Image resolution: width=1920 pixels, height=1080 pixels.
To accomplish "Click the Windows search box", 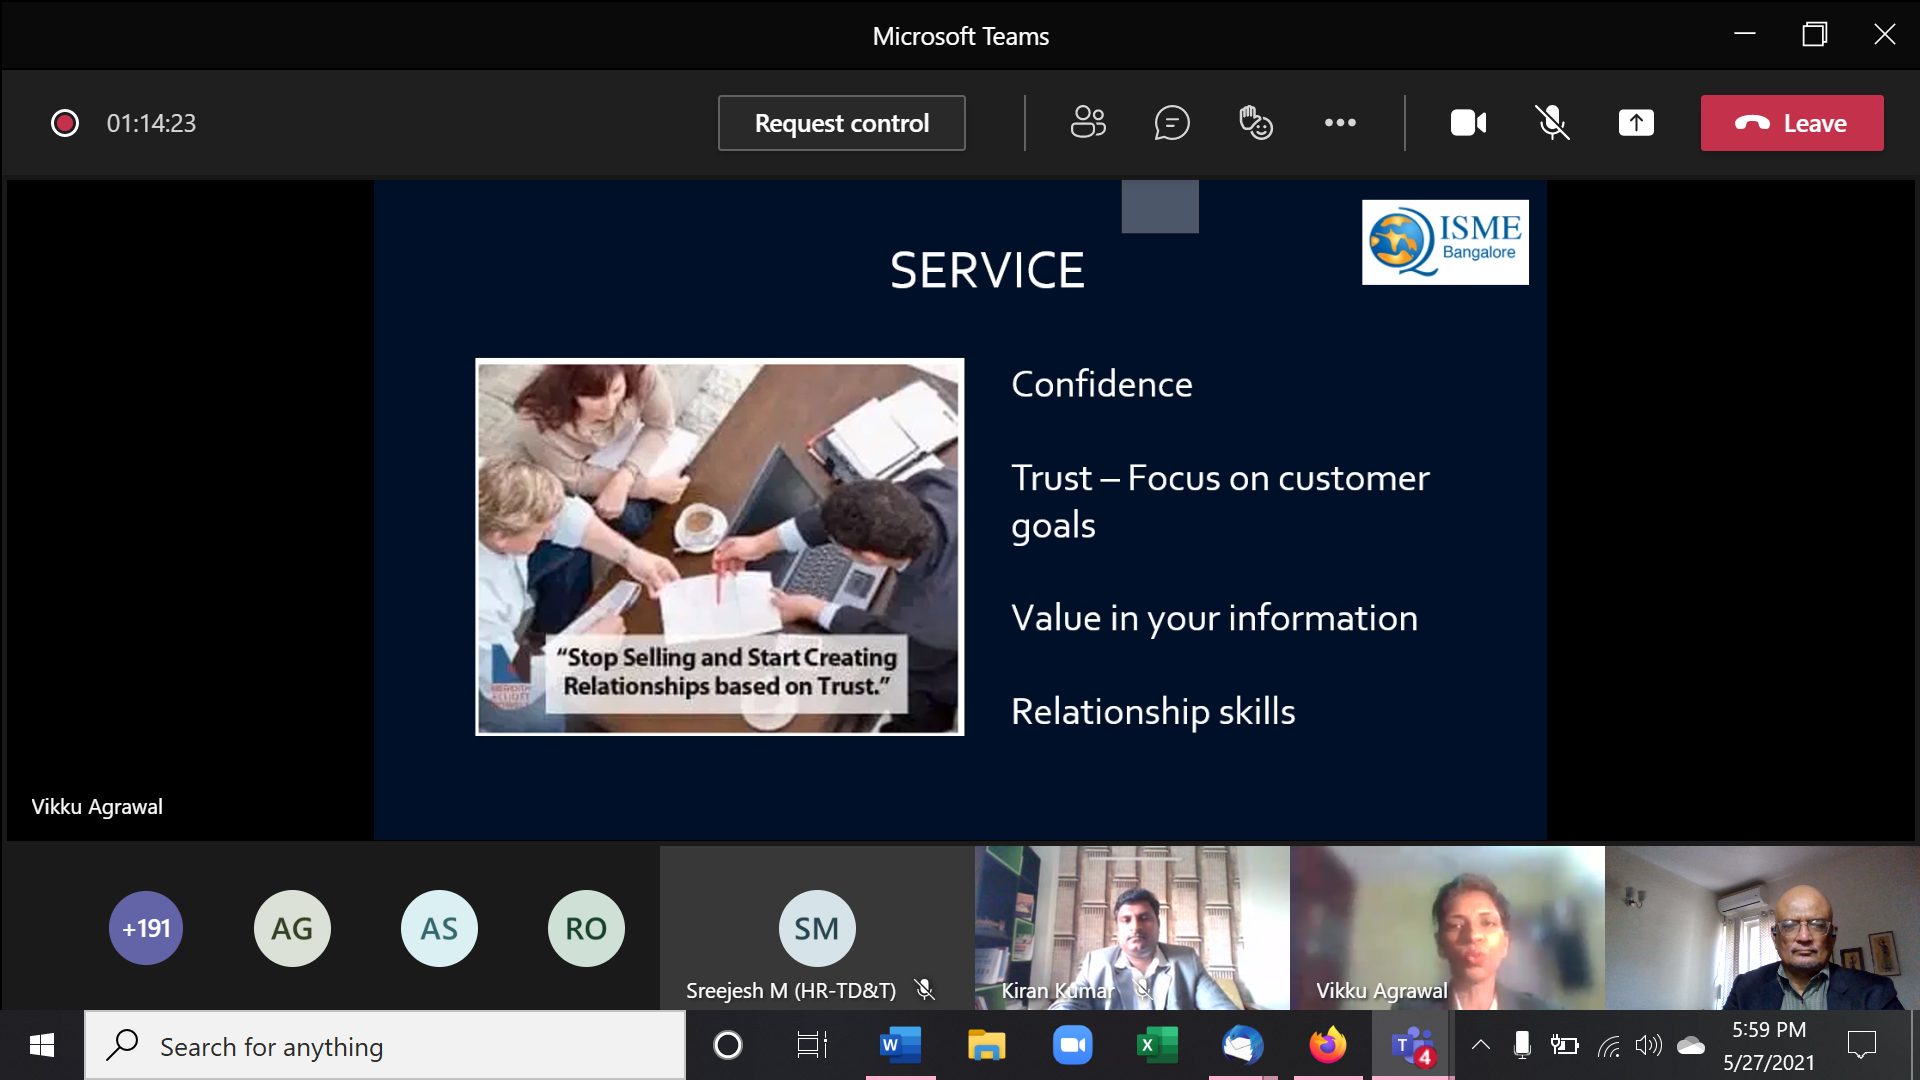I will pos(385,1046).
